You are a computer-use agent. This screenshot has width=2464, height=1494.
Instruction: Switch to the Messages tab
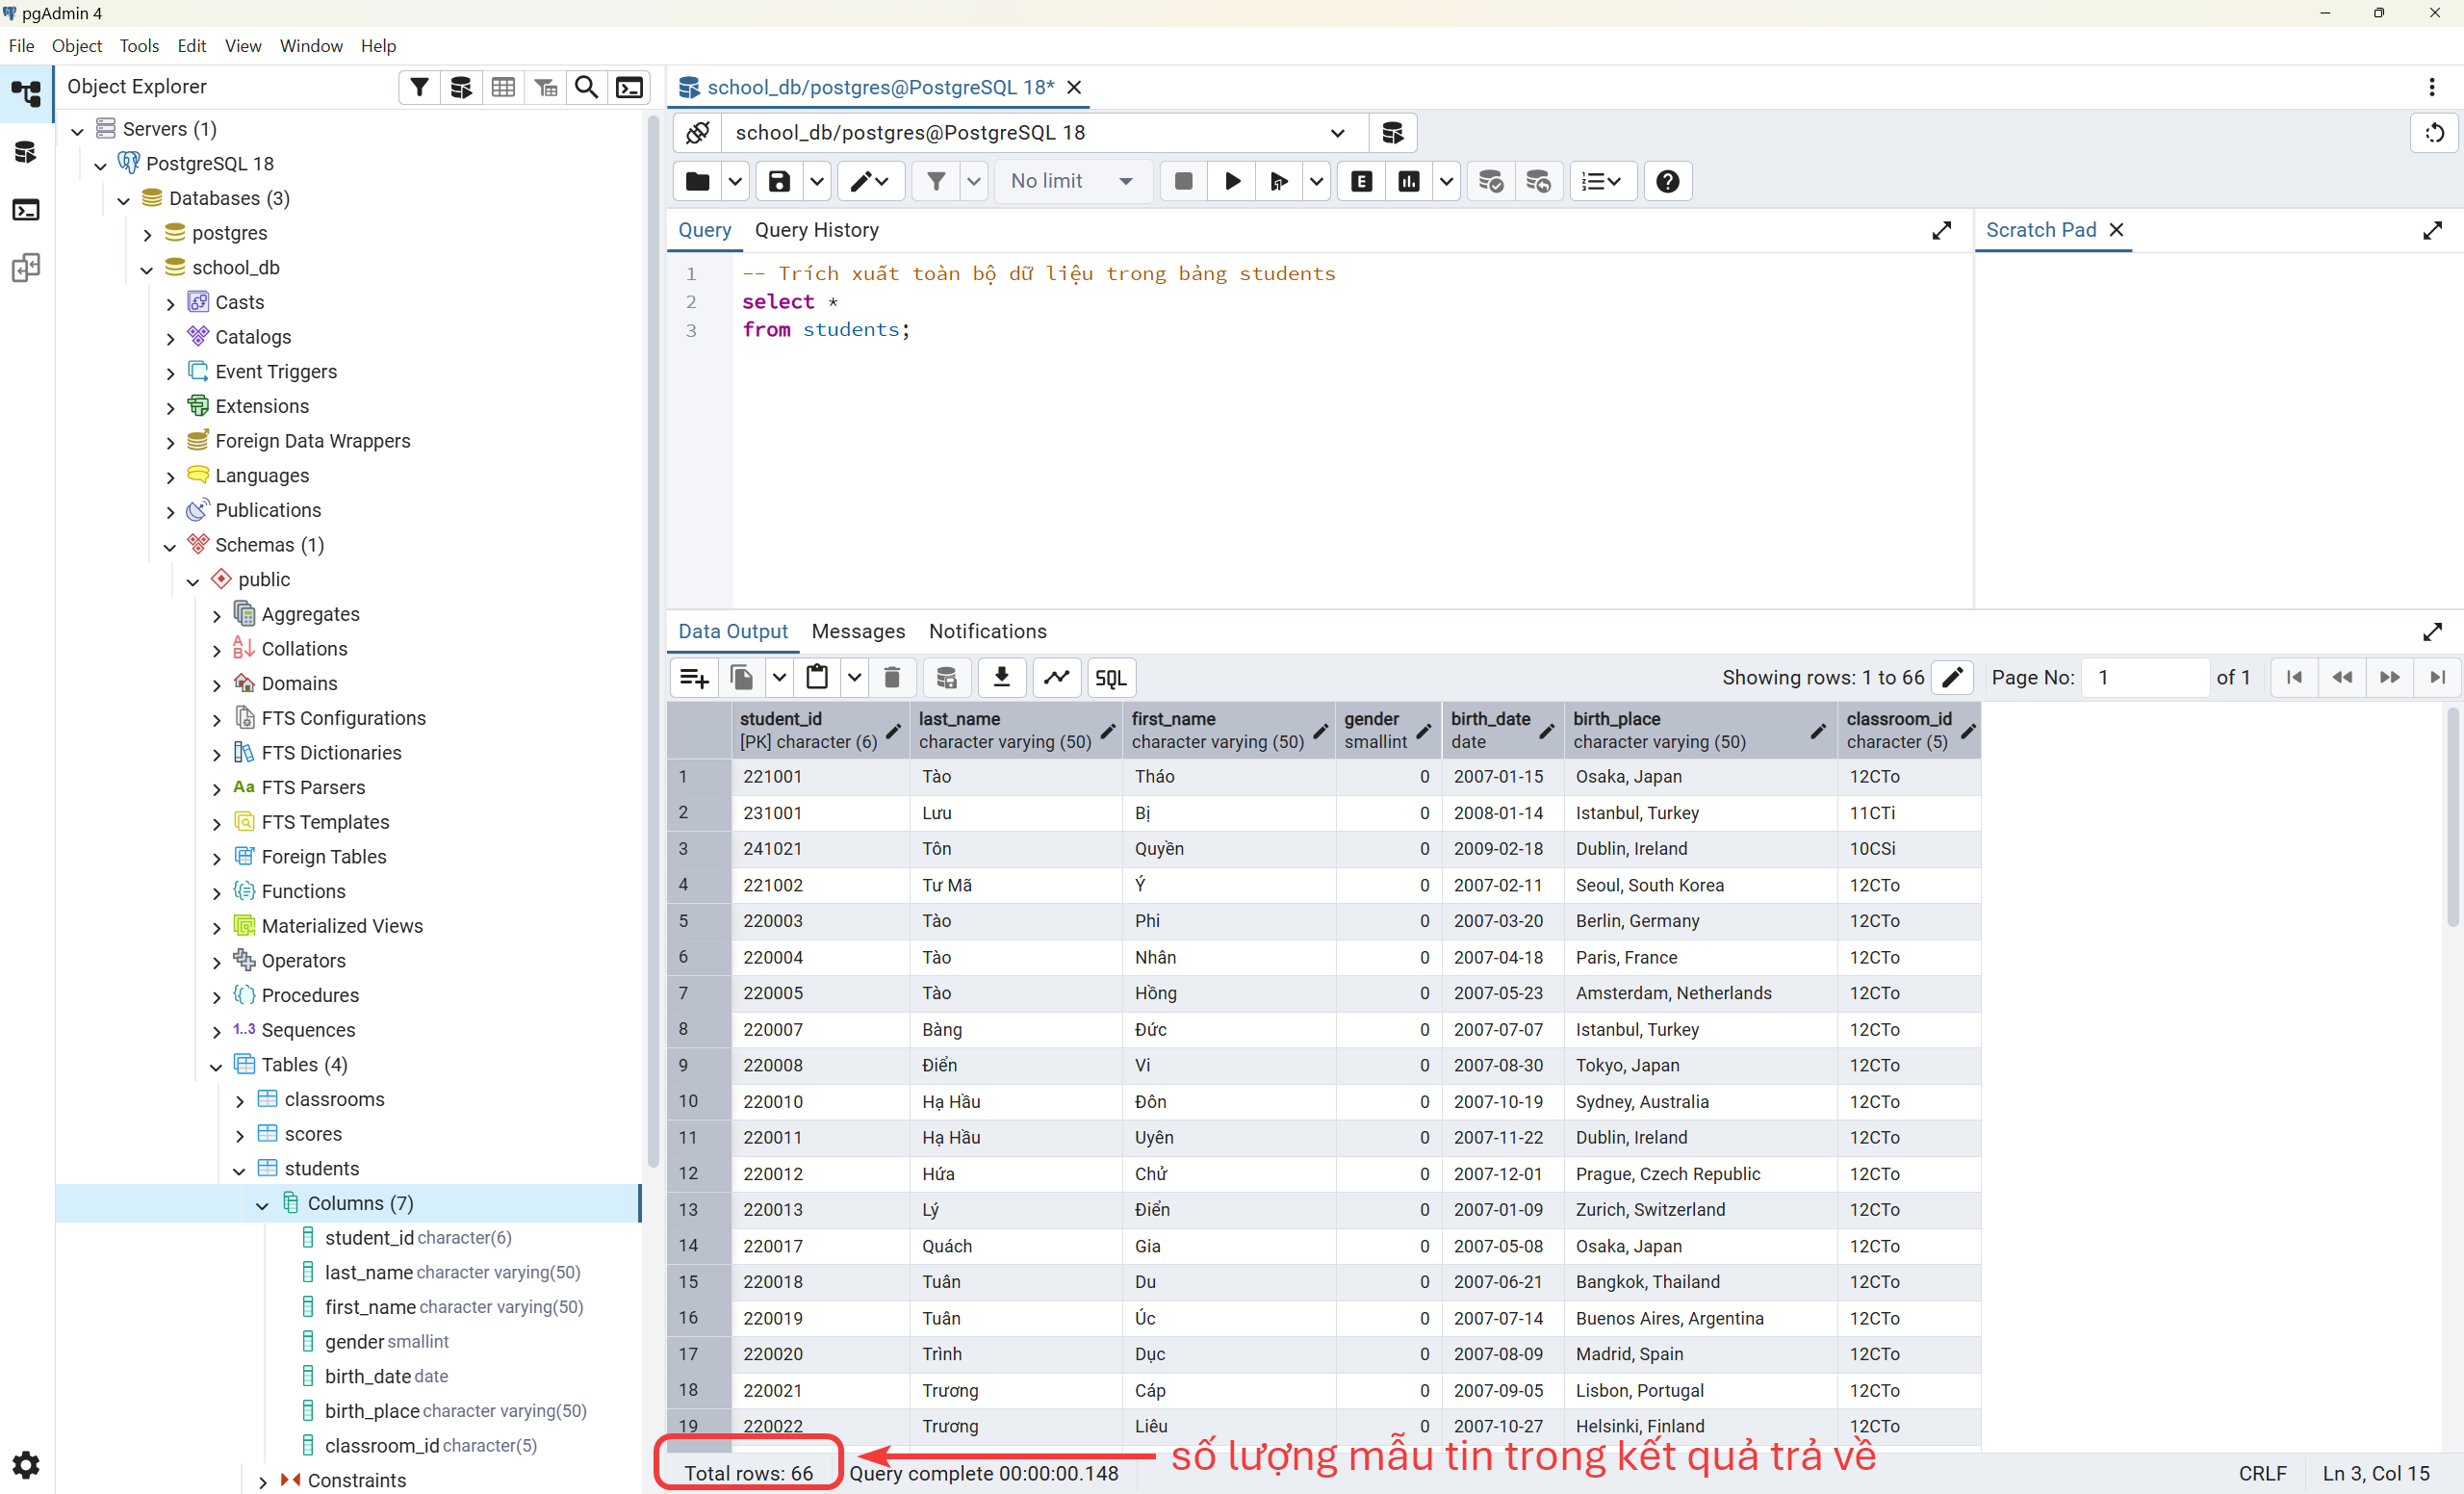point(857,631)
